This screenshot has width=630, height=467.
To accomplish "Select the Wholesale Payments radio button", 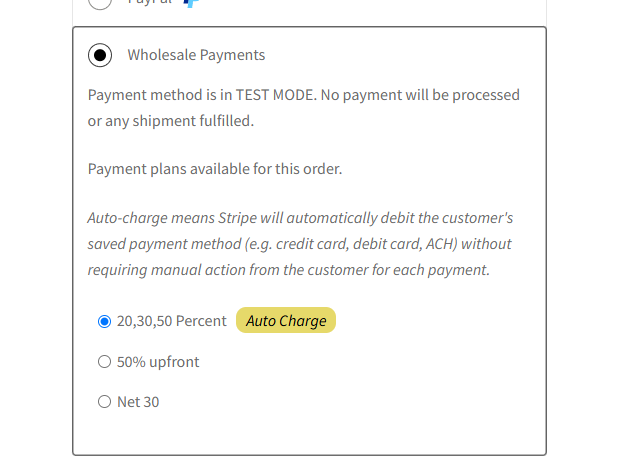I will [100, 55].
